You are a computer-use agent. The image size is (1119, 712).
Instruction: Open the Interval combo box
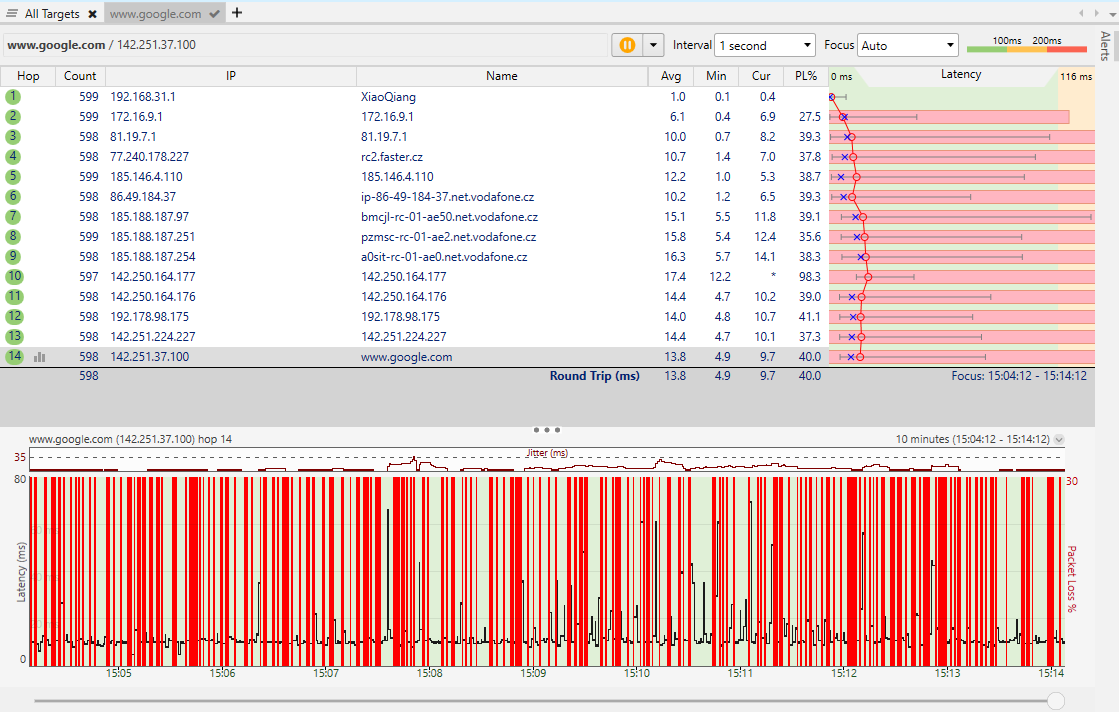pyautogui.click(x=765, y=45)
